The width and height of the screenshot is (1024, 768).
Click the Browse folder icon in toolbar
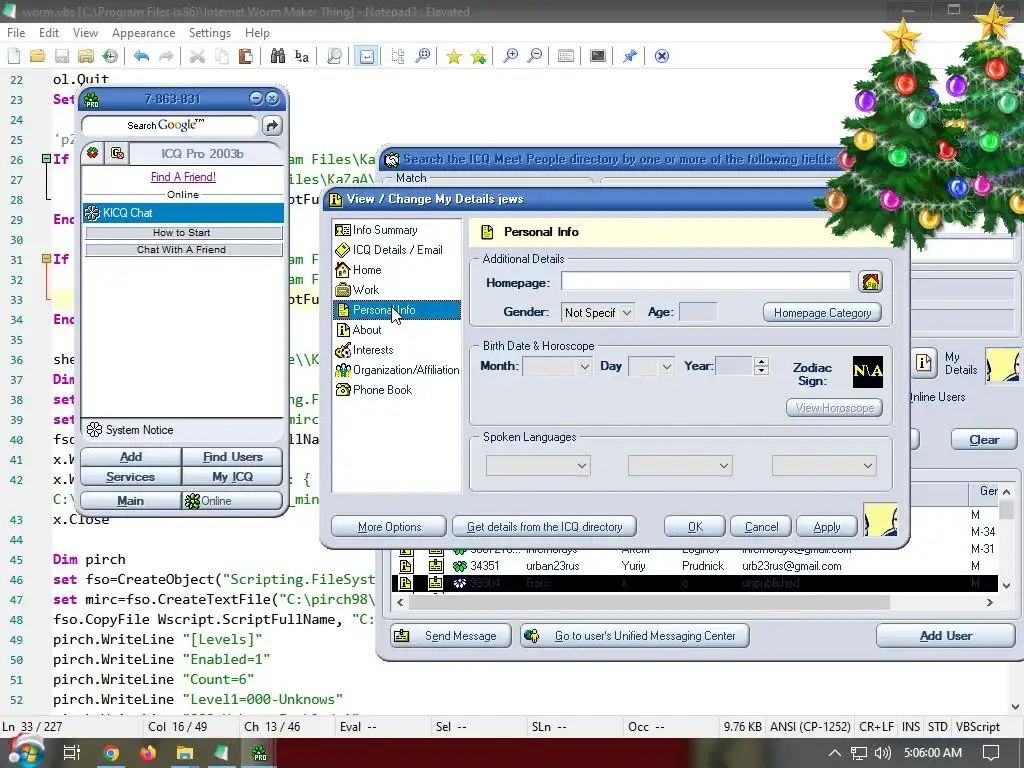click(86, 56)
